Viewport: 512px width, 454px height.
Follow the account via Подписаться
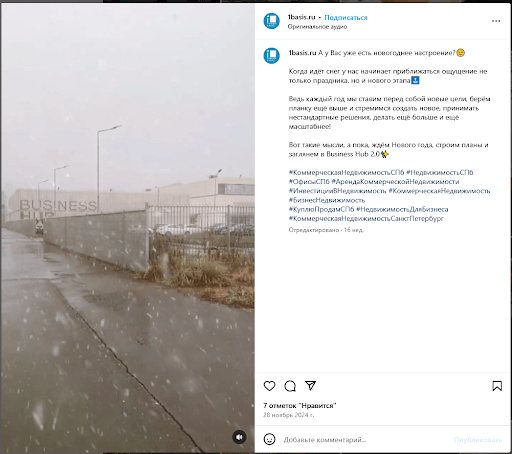[346, 17]
